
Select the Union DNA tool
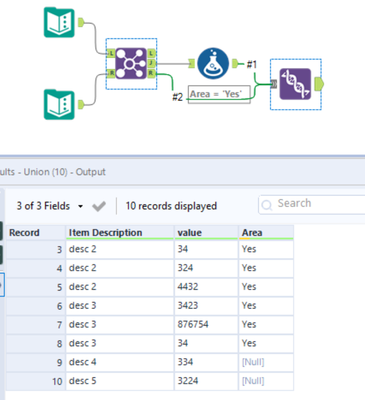coord(295,84)
